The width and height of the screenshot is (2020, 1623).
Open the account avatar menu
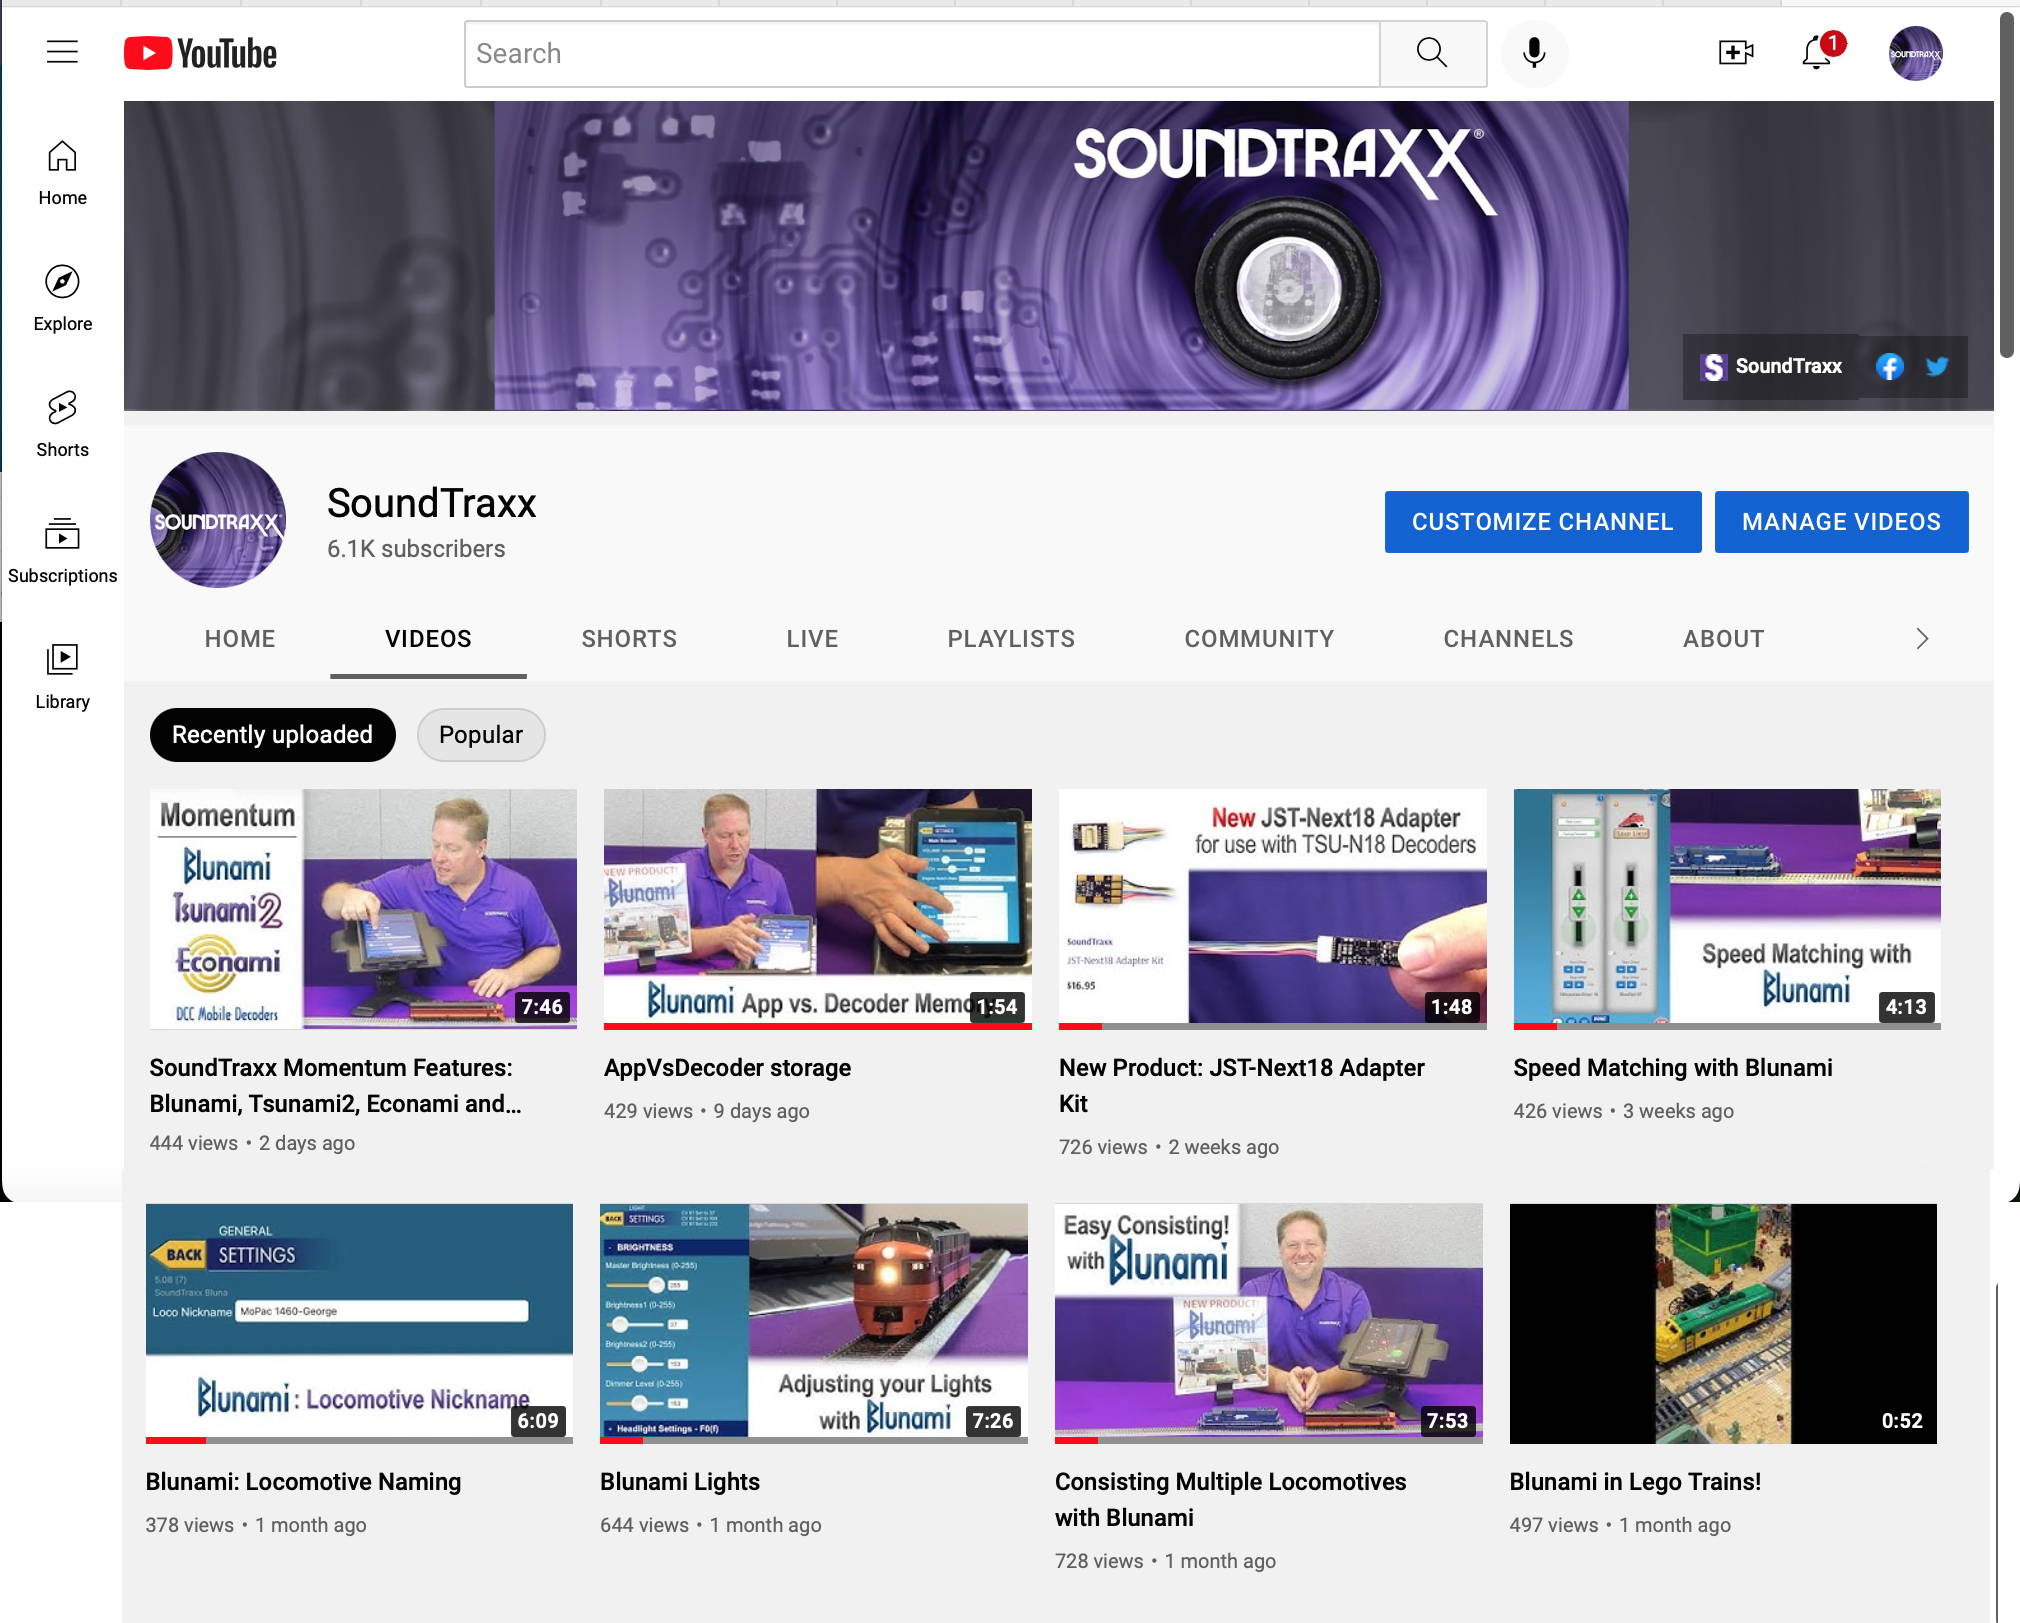(x=1915, y=53)
